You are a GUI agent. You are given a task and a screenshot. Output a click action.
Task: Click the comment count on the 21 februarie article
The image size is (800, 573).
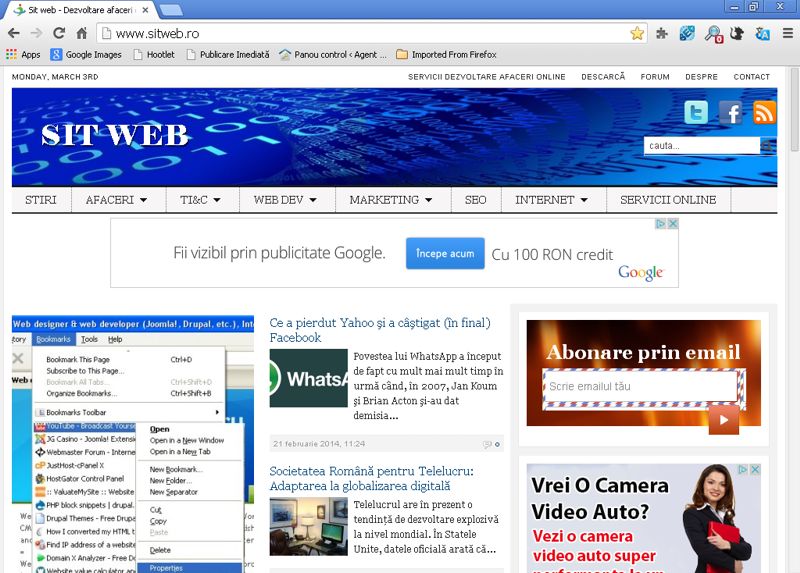[491, 444]
